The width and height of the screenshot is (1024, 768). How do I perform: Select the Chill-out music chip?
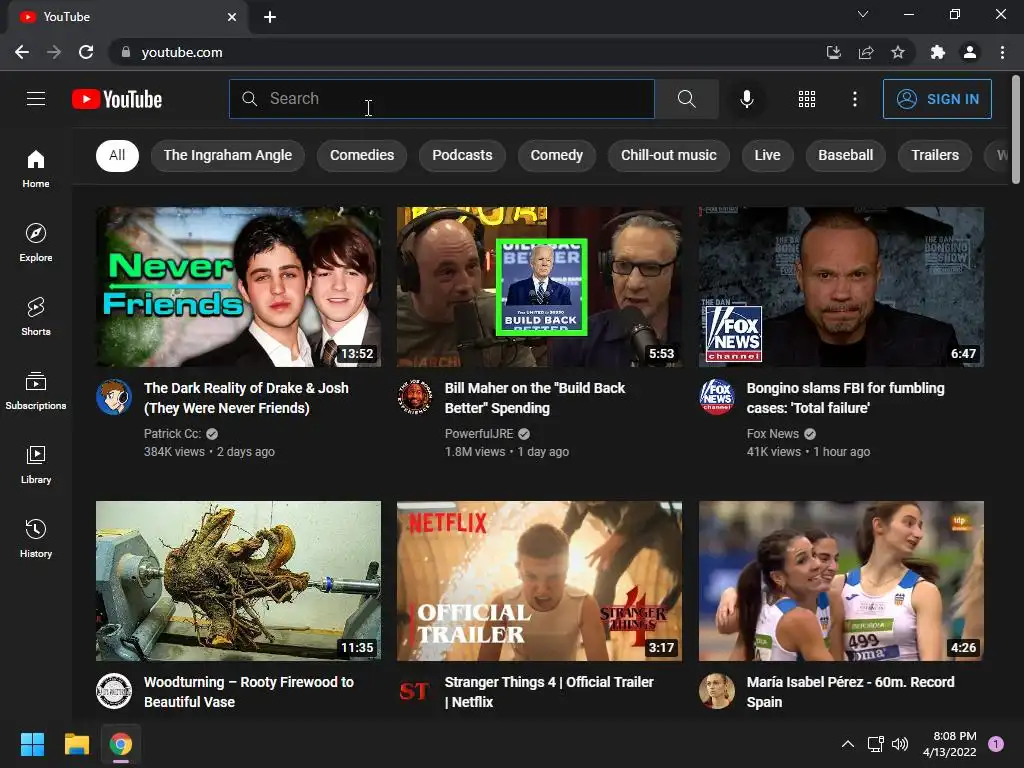coord(669,155)
